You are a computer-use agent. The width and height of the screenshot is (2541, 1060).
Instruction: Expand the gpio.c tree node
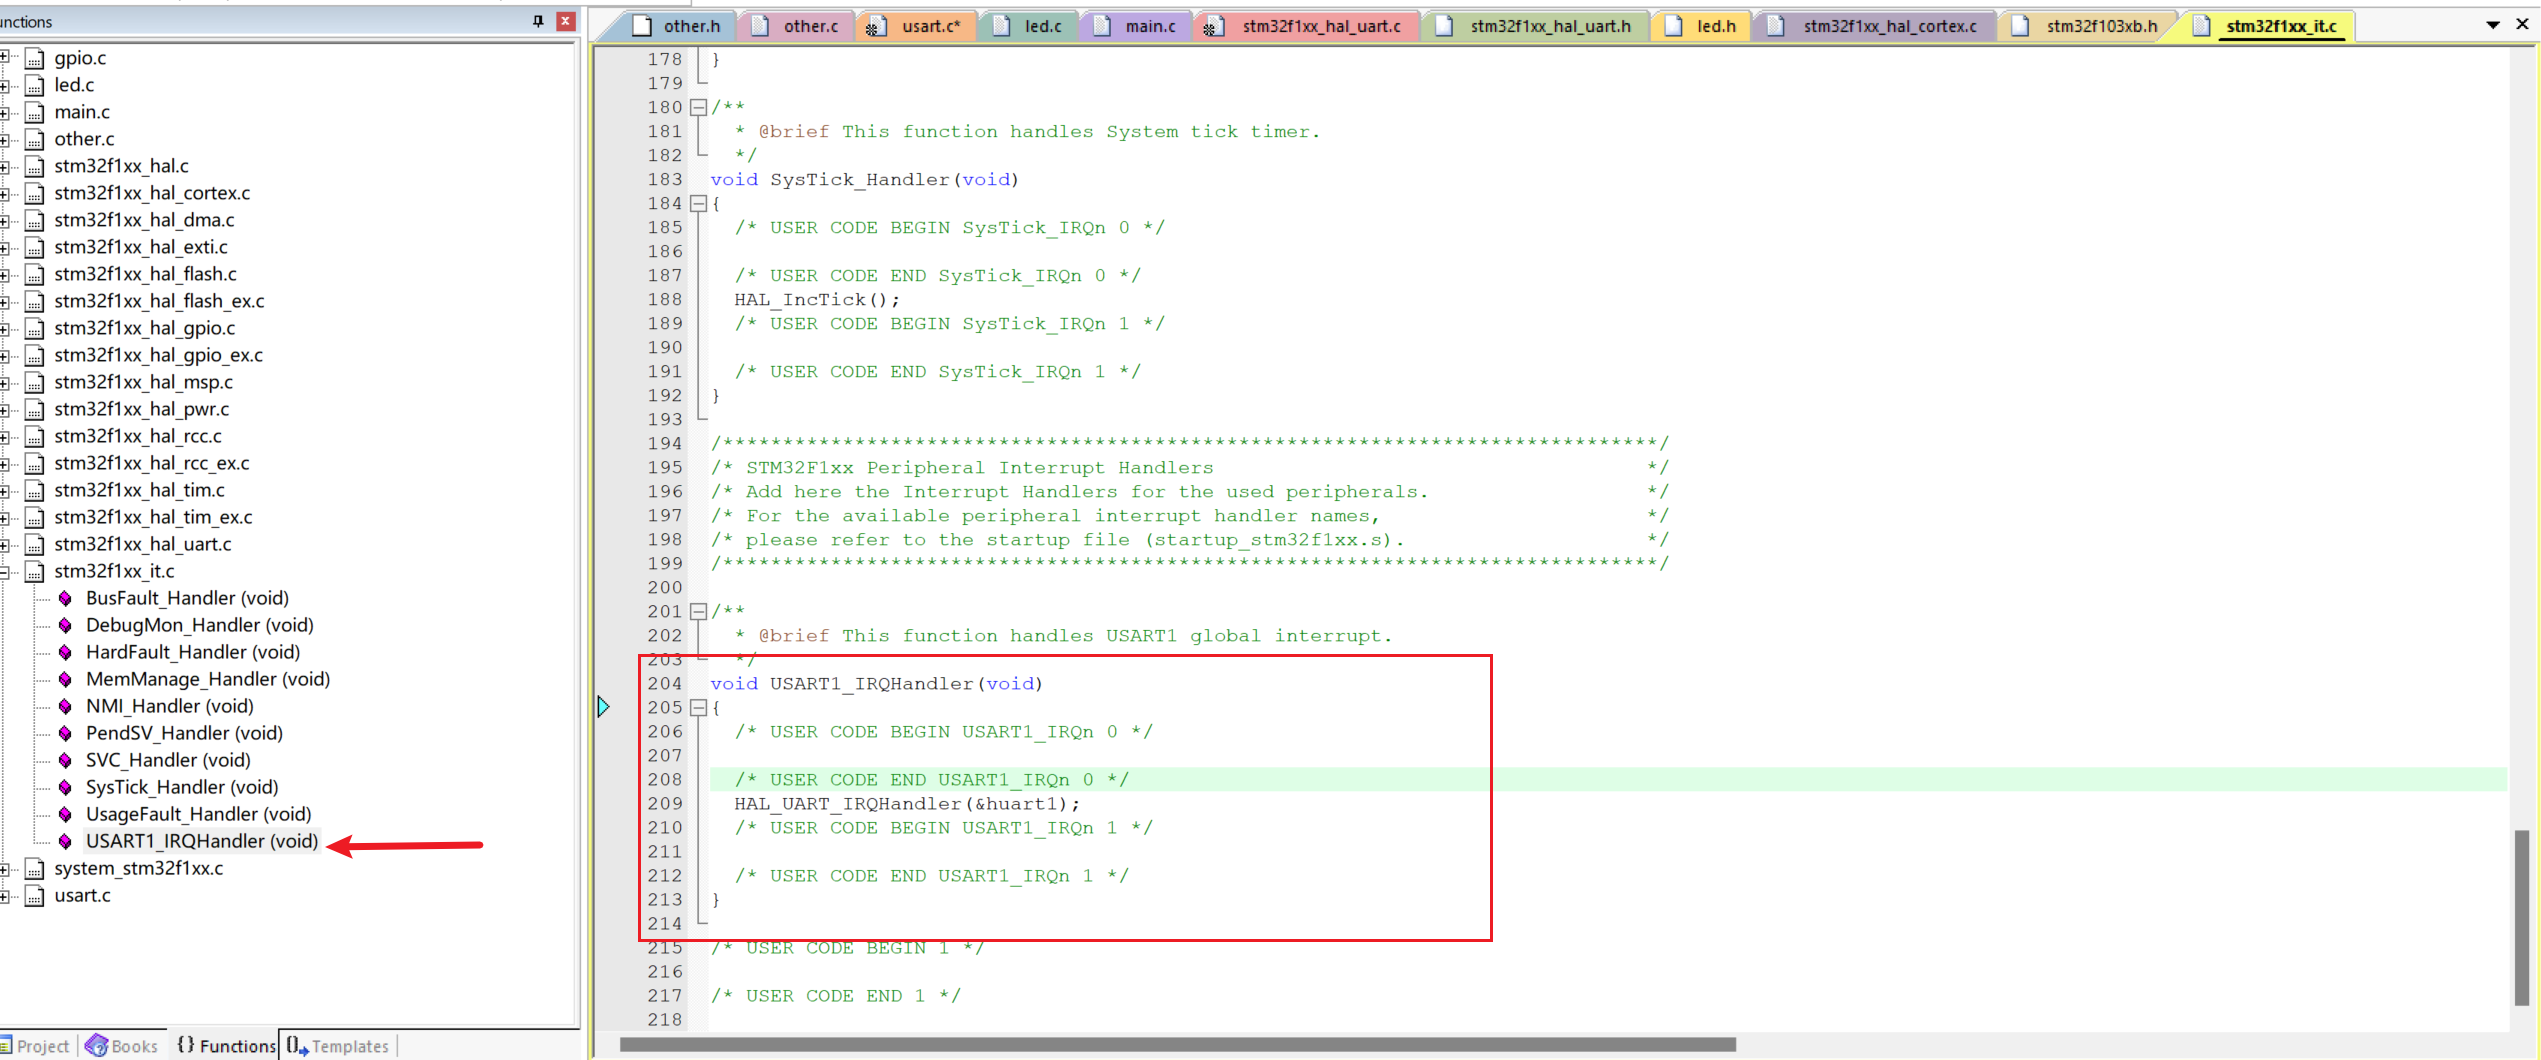pos(4,58)
